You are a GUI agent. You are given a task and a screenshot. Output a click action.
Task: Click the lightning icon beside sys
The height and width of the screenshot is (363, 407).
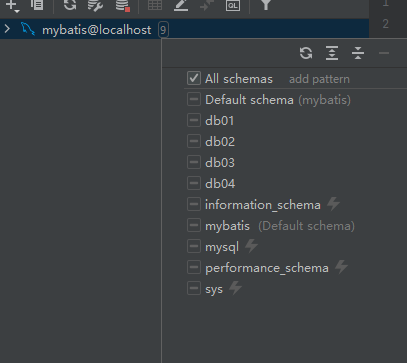coord(235,288)
